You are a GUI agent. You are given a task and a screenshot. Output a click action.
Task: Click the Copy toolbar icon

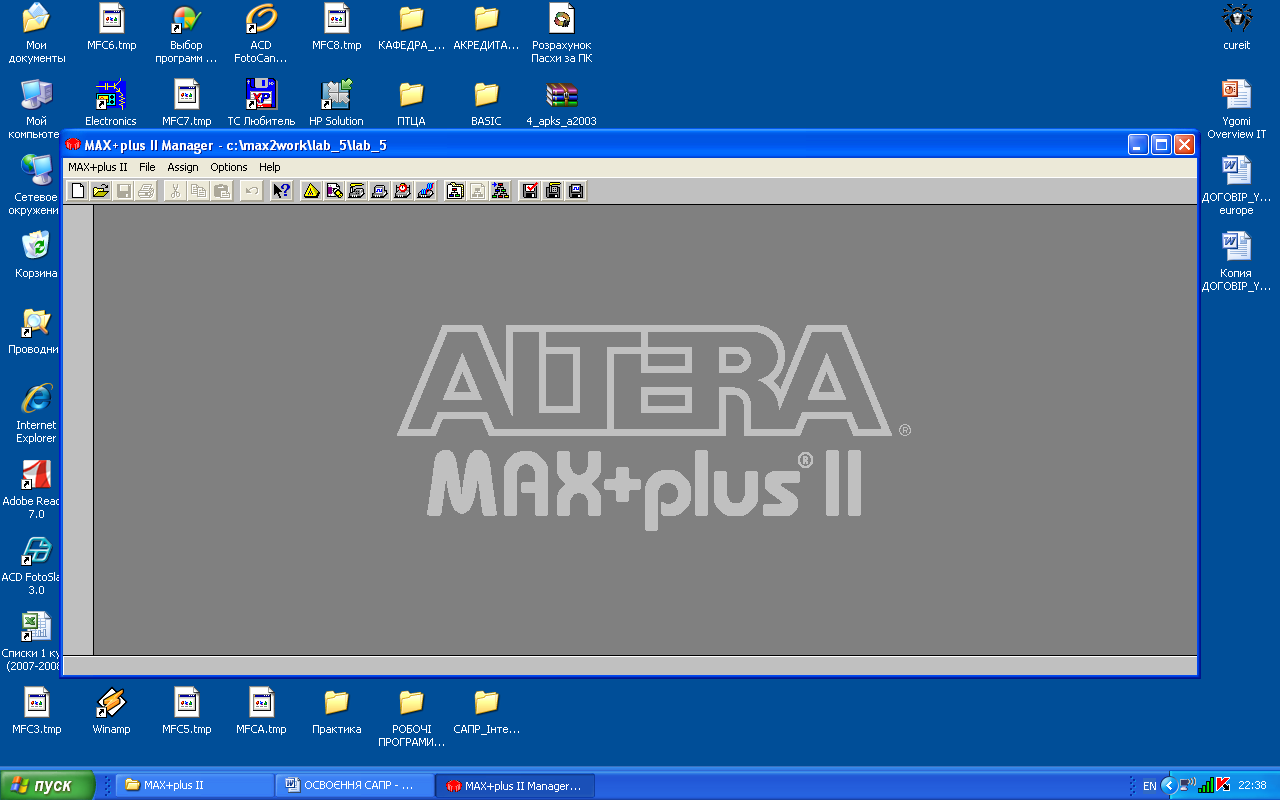pyautogui.click(x=198, y=190)
